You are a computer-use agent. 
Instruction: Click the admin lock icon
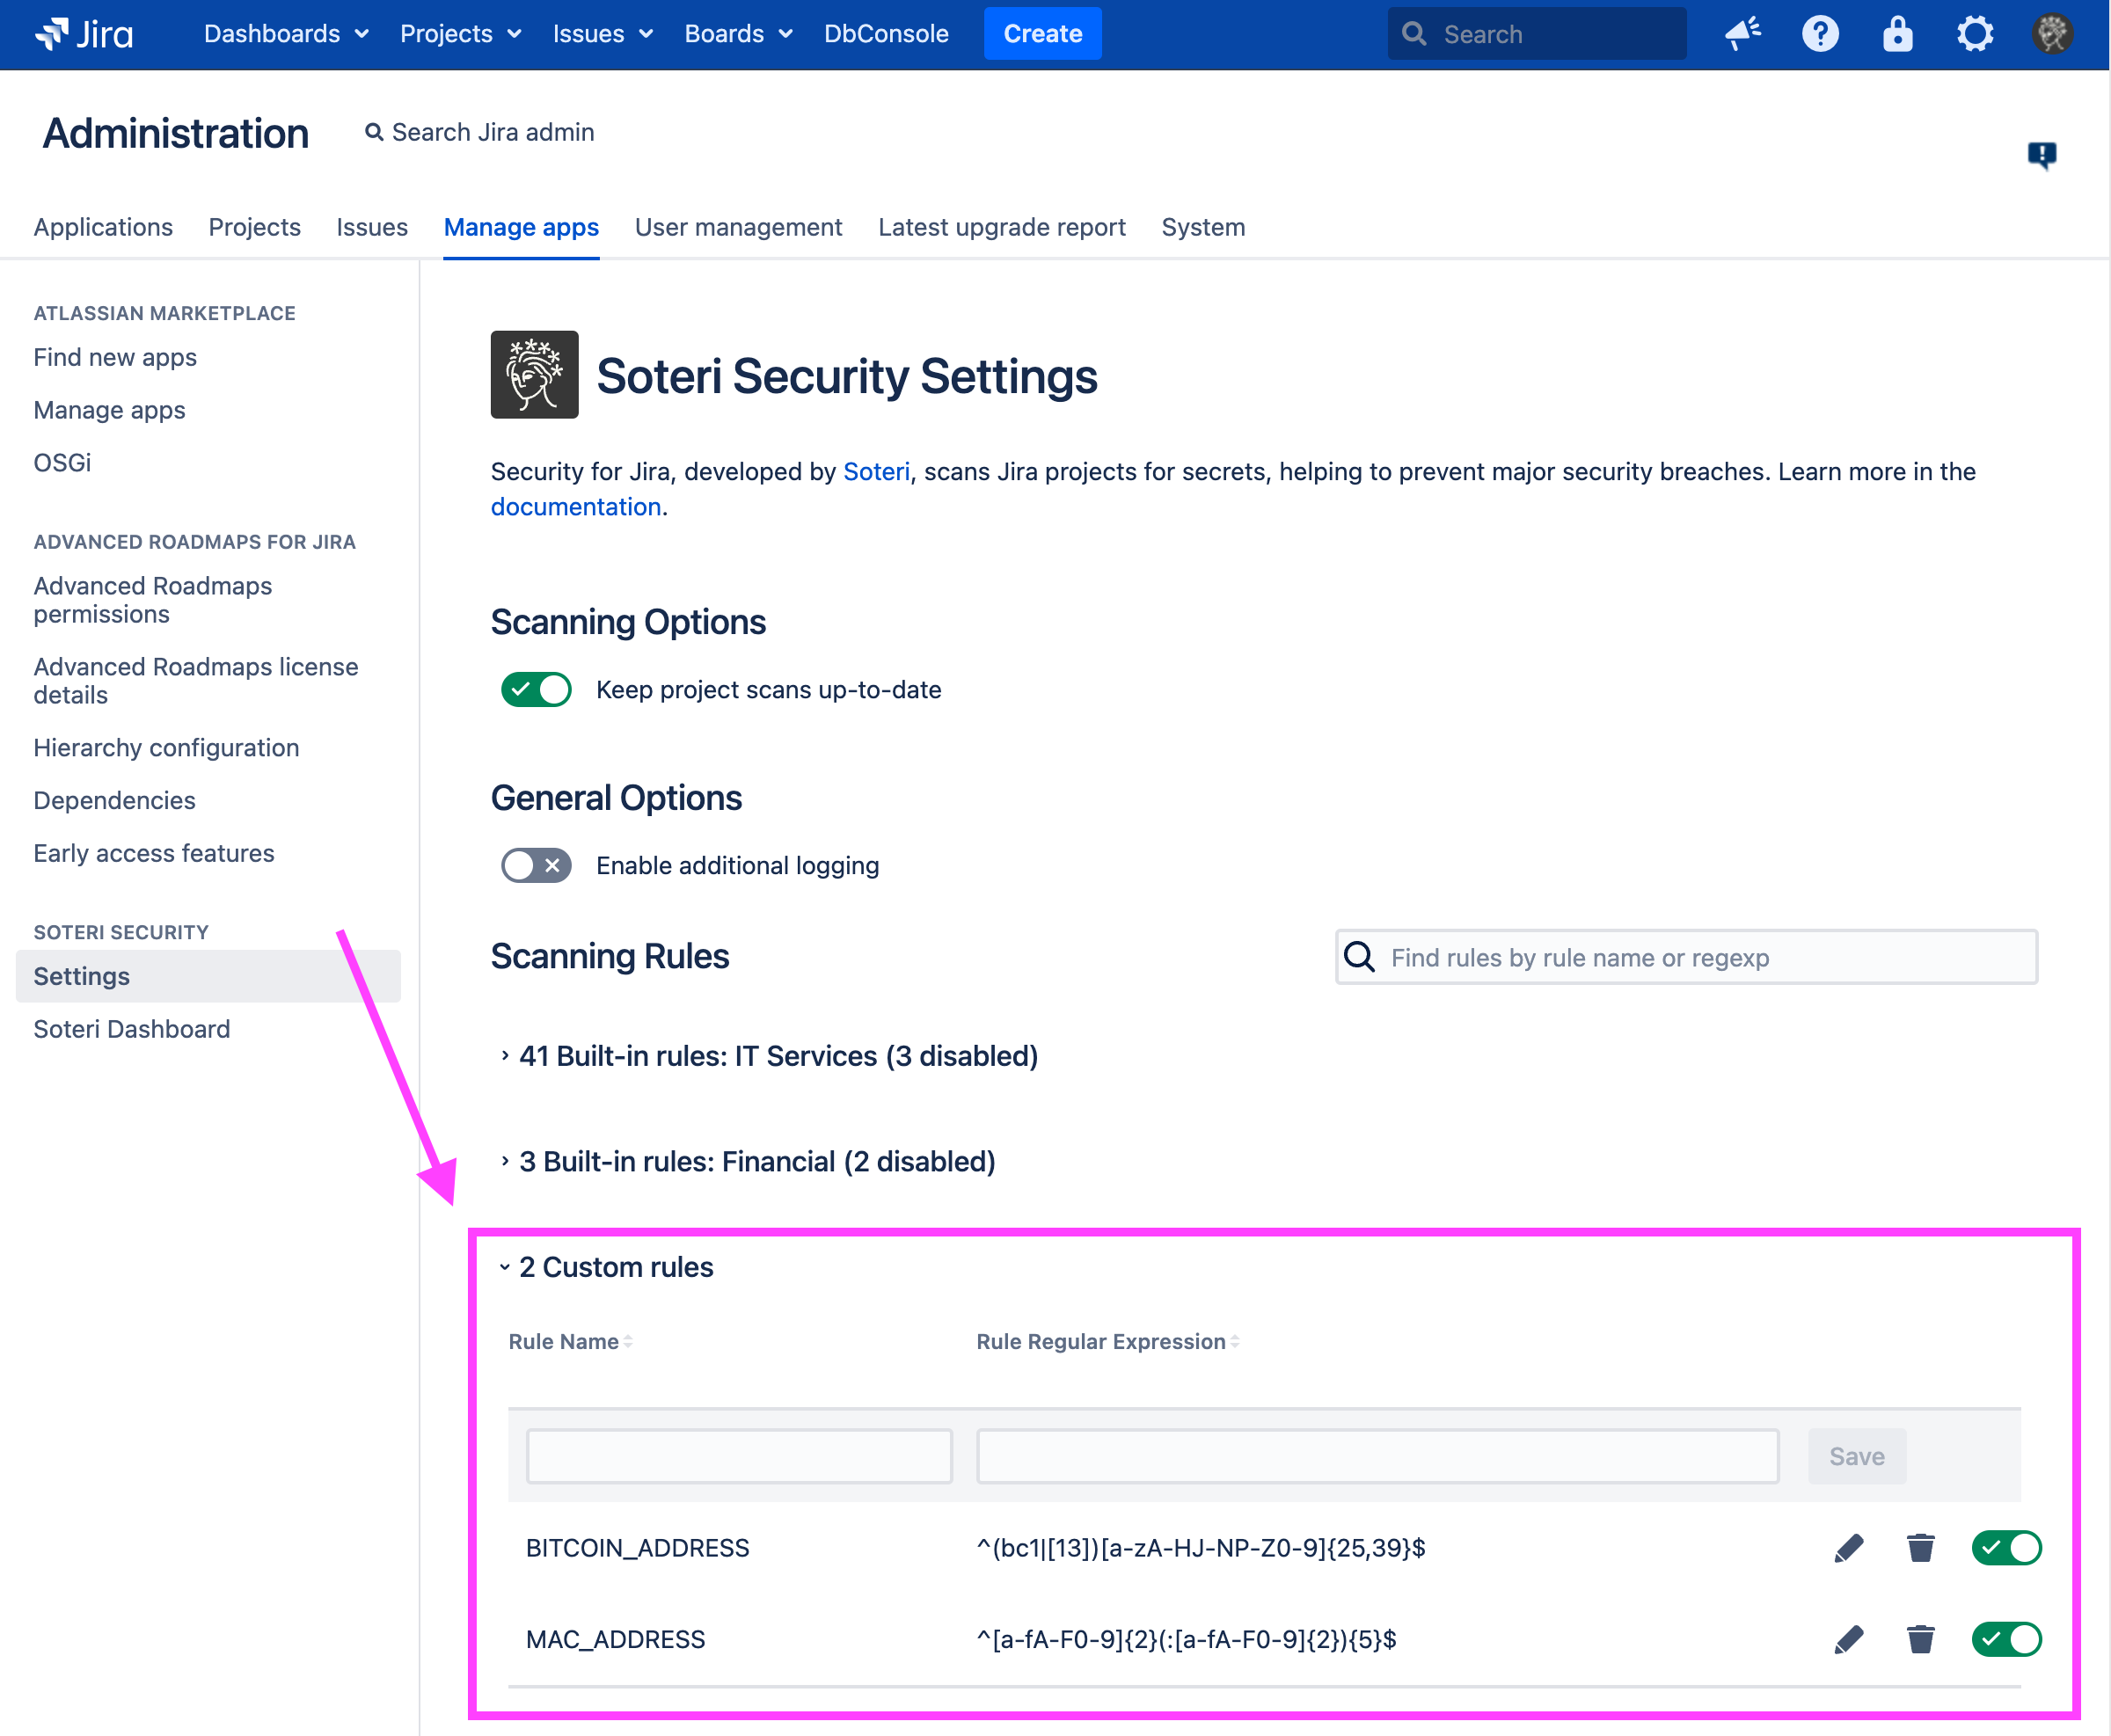[x=1897, y=33]
